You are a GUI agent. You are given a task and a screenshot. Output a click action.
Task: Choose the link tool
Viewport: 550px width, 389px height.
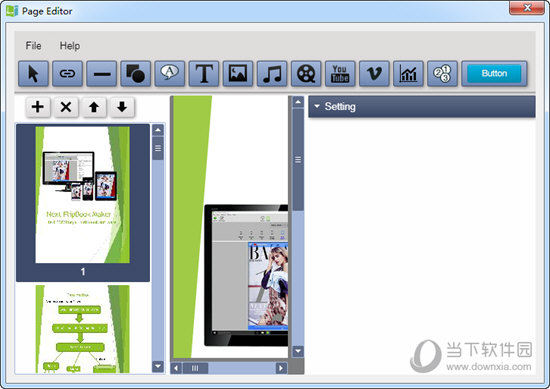67,74
